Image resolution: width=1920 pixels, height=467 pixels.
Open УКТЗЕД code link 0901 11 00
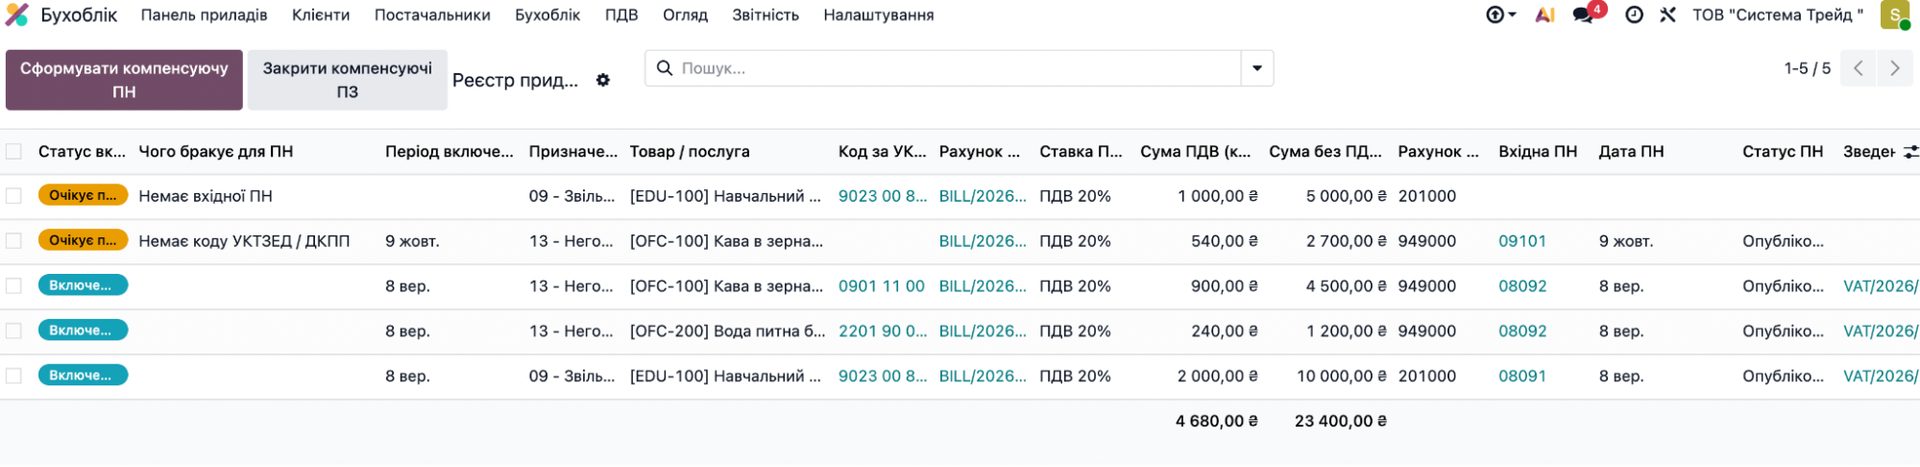881,286
